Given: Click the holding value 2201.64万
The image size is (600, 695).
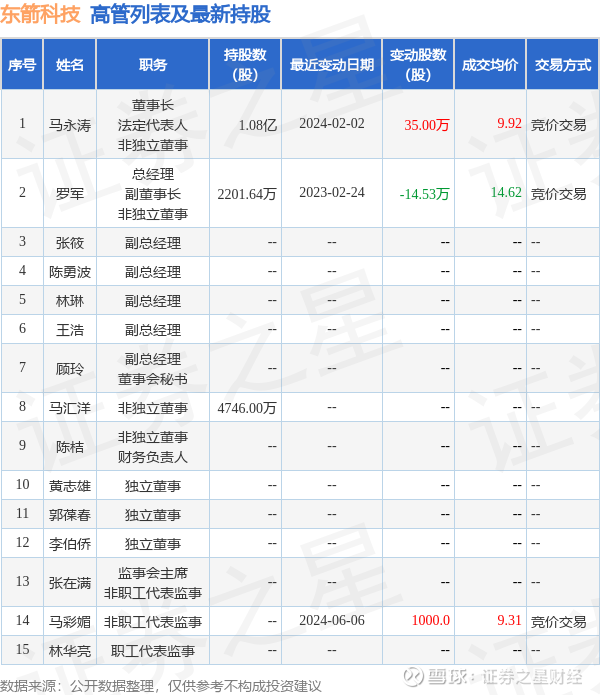Looking at the screenshot, I should [x=247, y=194].
